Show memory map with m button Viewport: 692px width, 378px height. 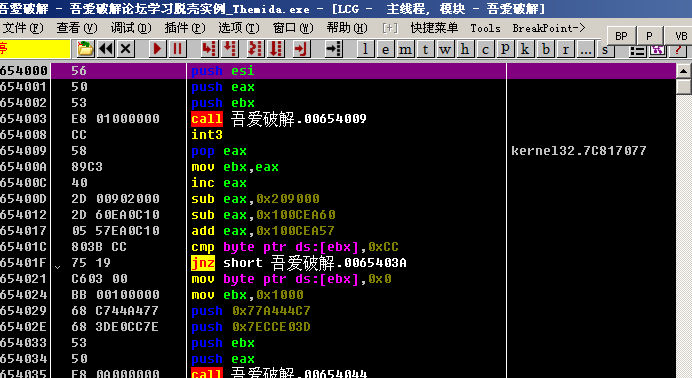(x=405, y=49)
